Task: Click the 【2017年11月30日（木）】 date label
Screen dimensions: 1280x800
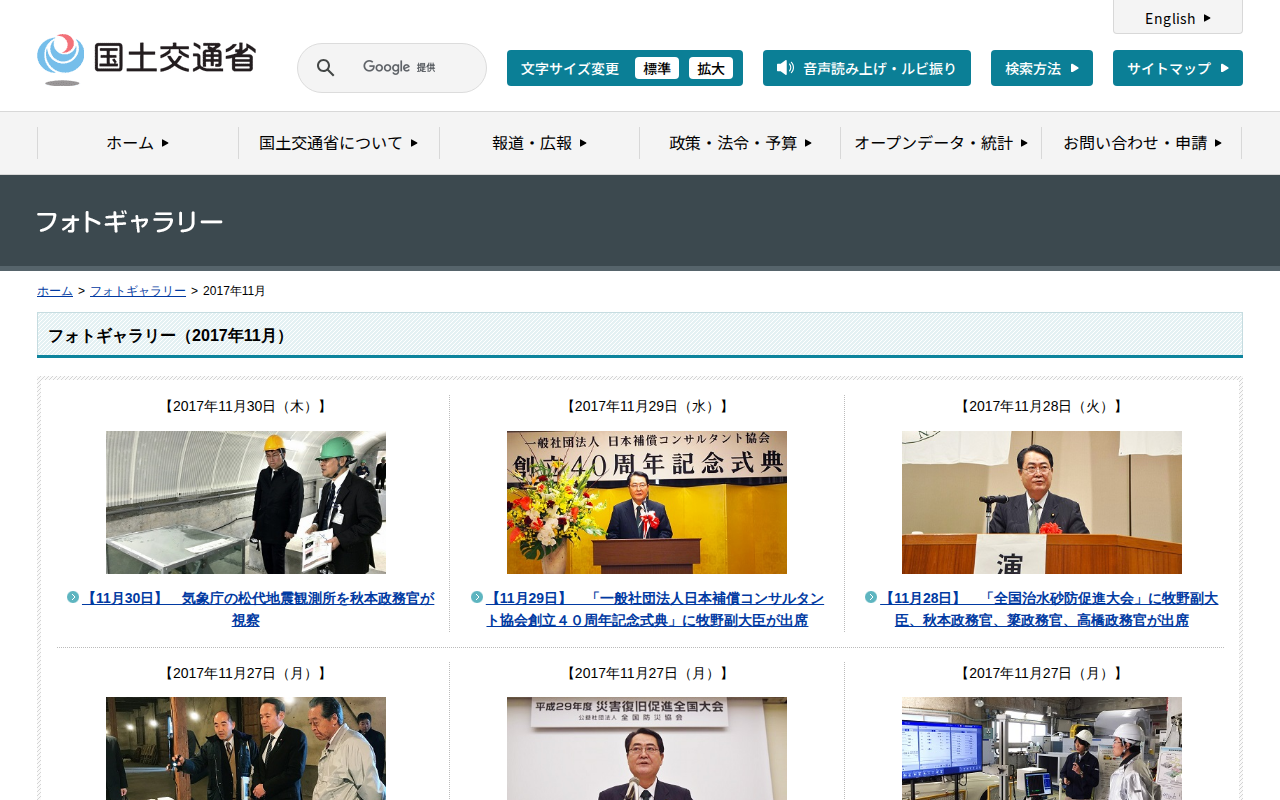Action: 246,406
